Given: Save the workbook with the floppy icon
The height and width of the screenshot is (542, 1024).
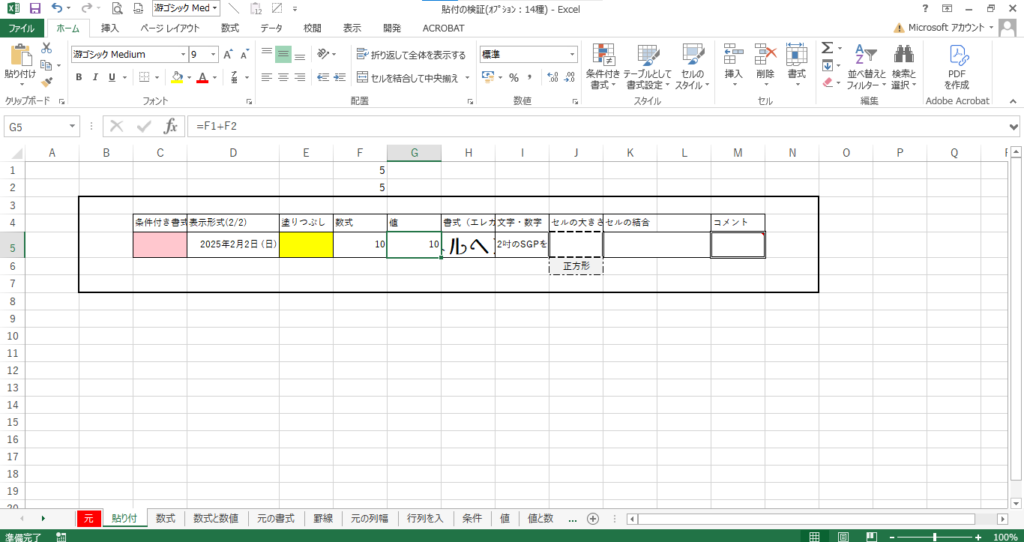Looking at the screenshot, I should click(x=34, y=8).
